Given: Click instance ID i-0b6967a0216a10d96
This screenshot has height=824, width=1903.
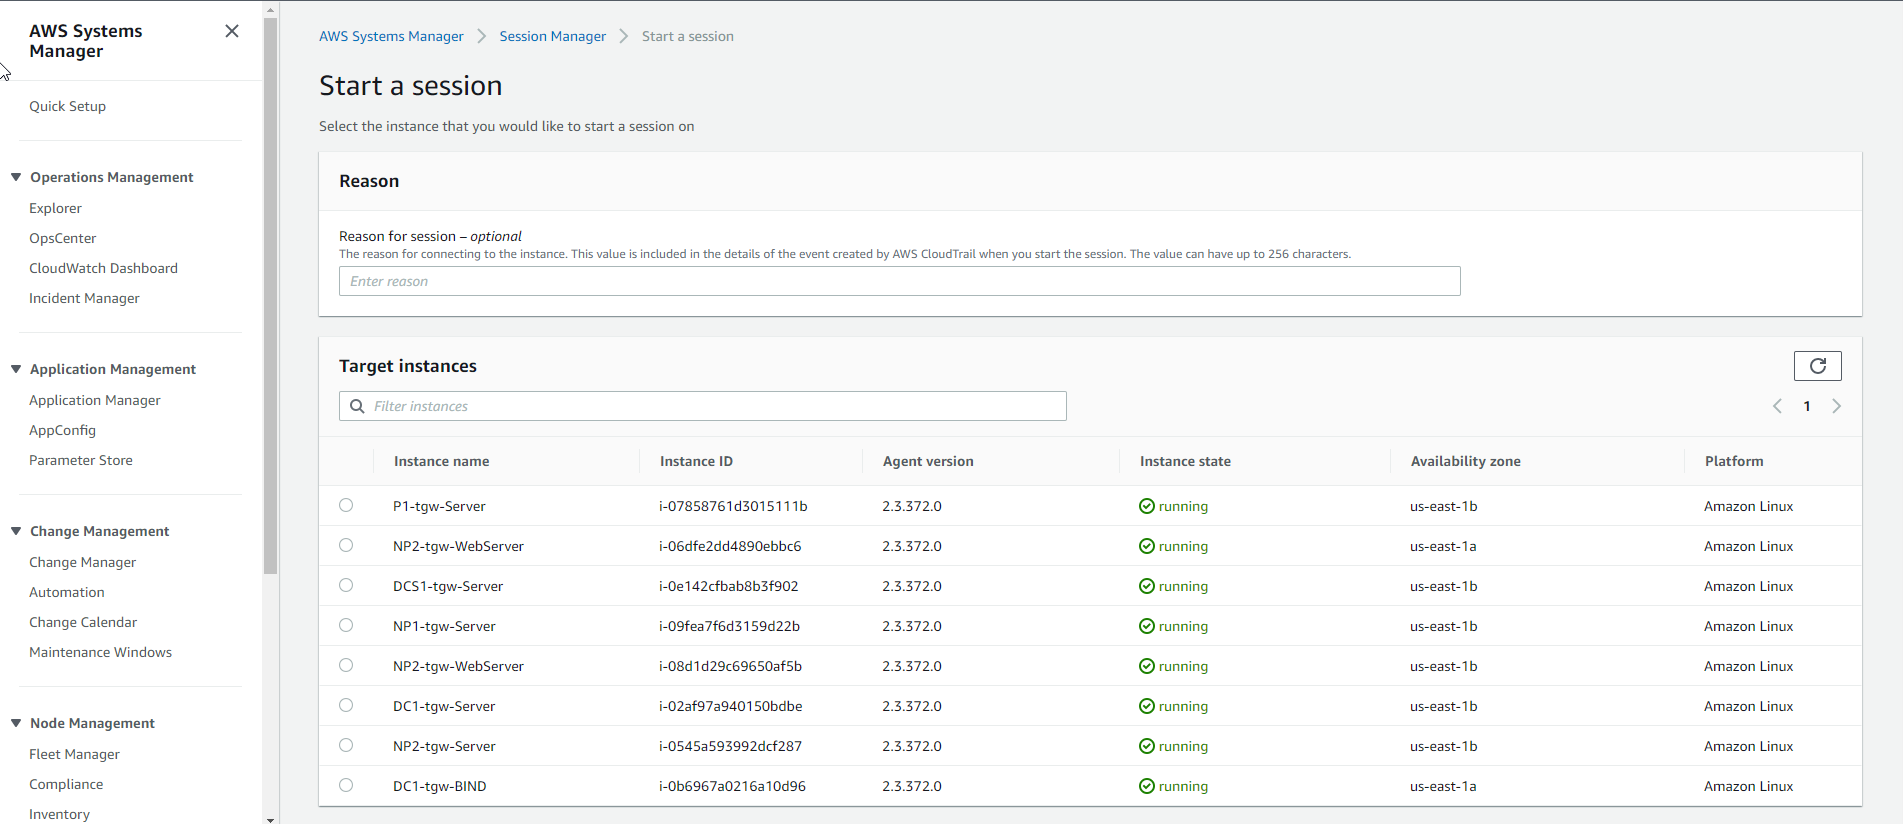Looking at the screenshot, I should coord(732,786).
